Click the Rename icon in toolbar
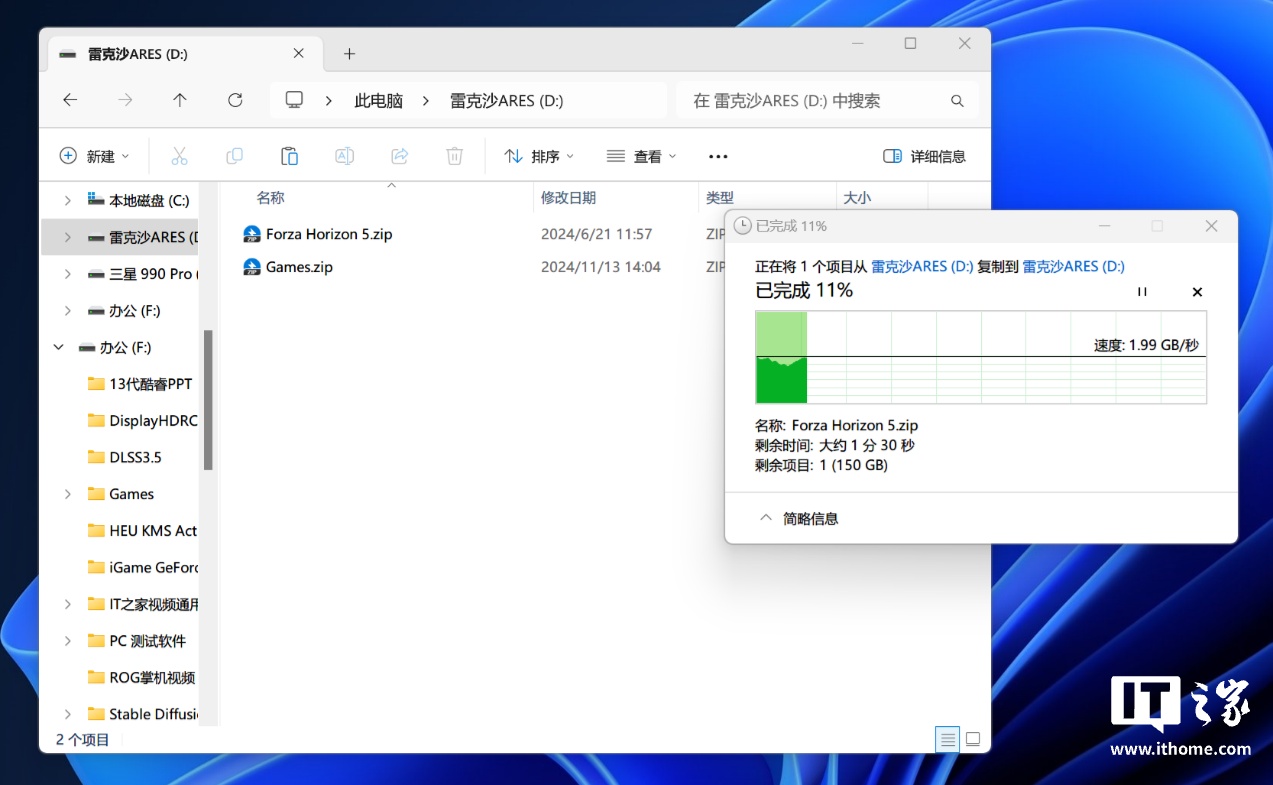 [344, 156]
